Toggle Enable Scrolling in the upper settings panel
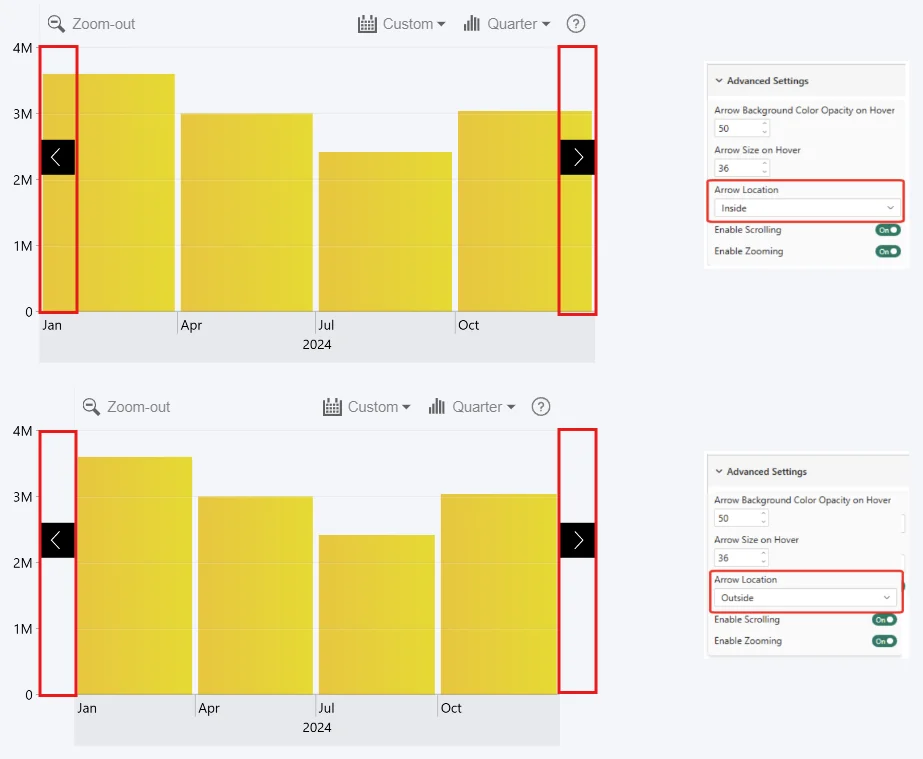Viewport: 923px width, 759px height. click(887, 230)
